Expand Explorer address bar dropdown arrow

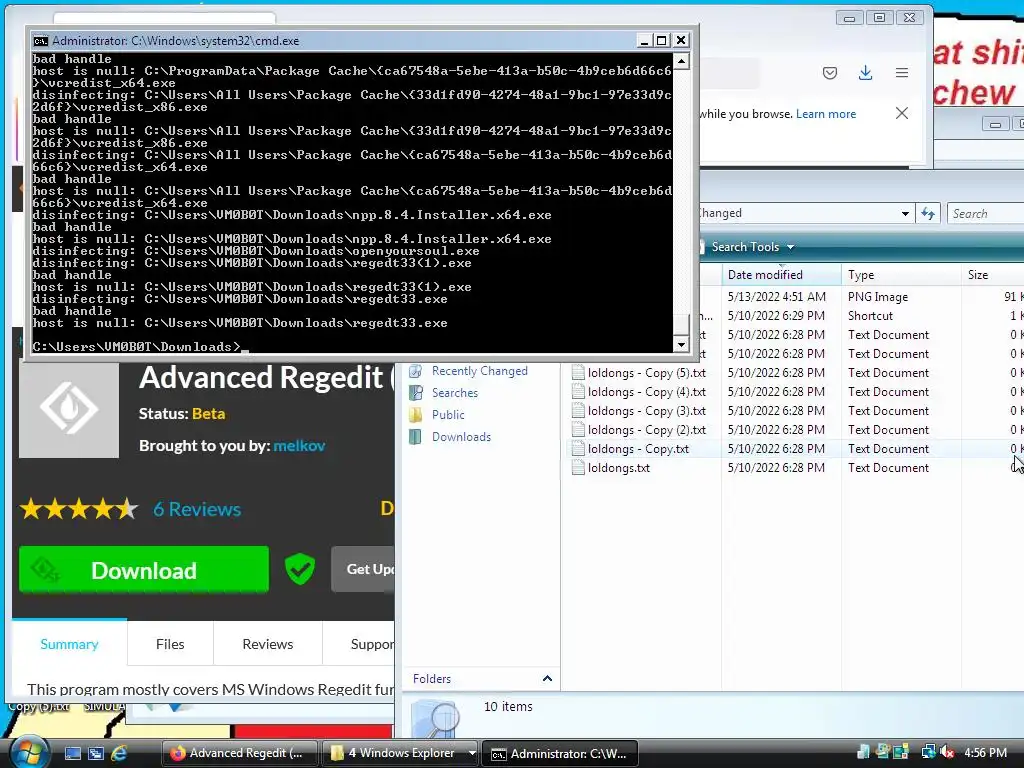[904, 214]
